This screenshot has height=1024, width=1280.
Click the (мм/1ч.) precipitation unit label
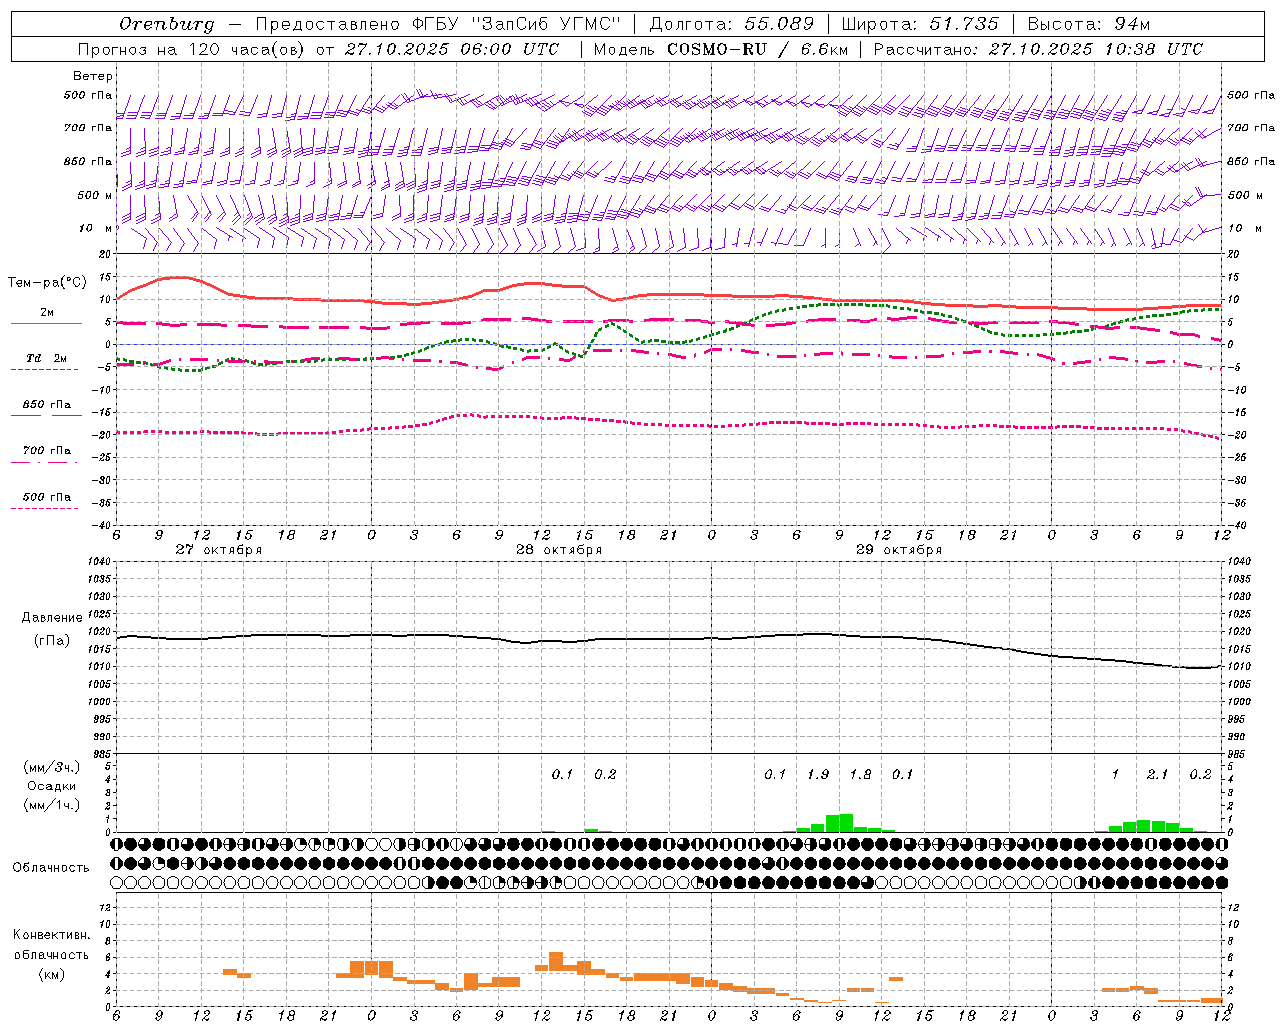pyautogui.click(x=52, y=805)
